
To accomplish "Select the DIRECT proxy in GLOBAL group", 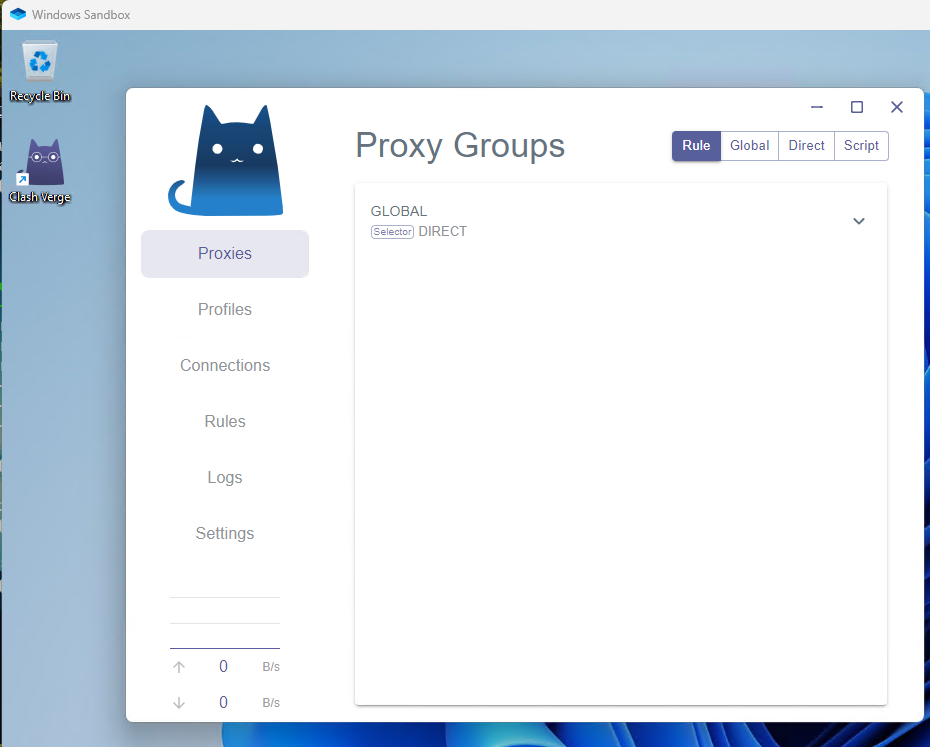I will click(x=442, y=231).
